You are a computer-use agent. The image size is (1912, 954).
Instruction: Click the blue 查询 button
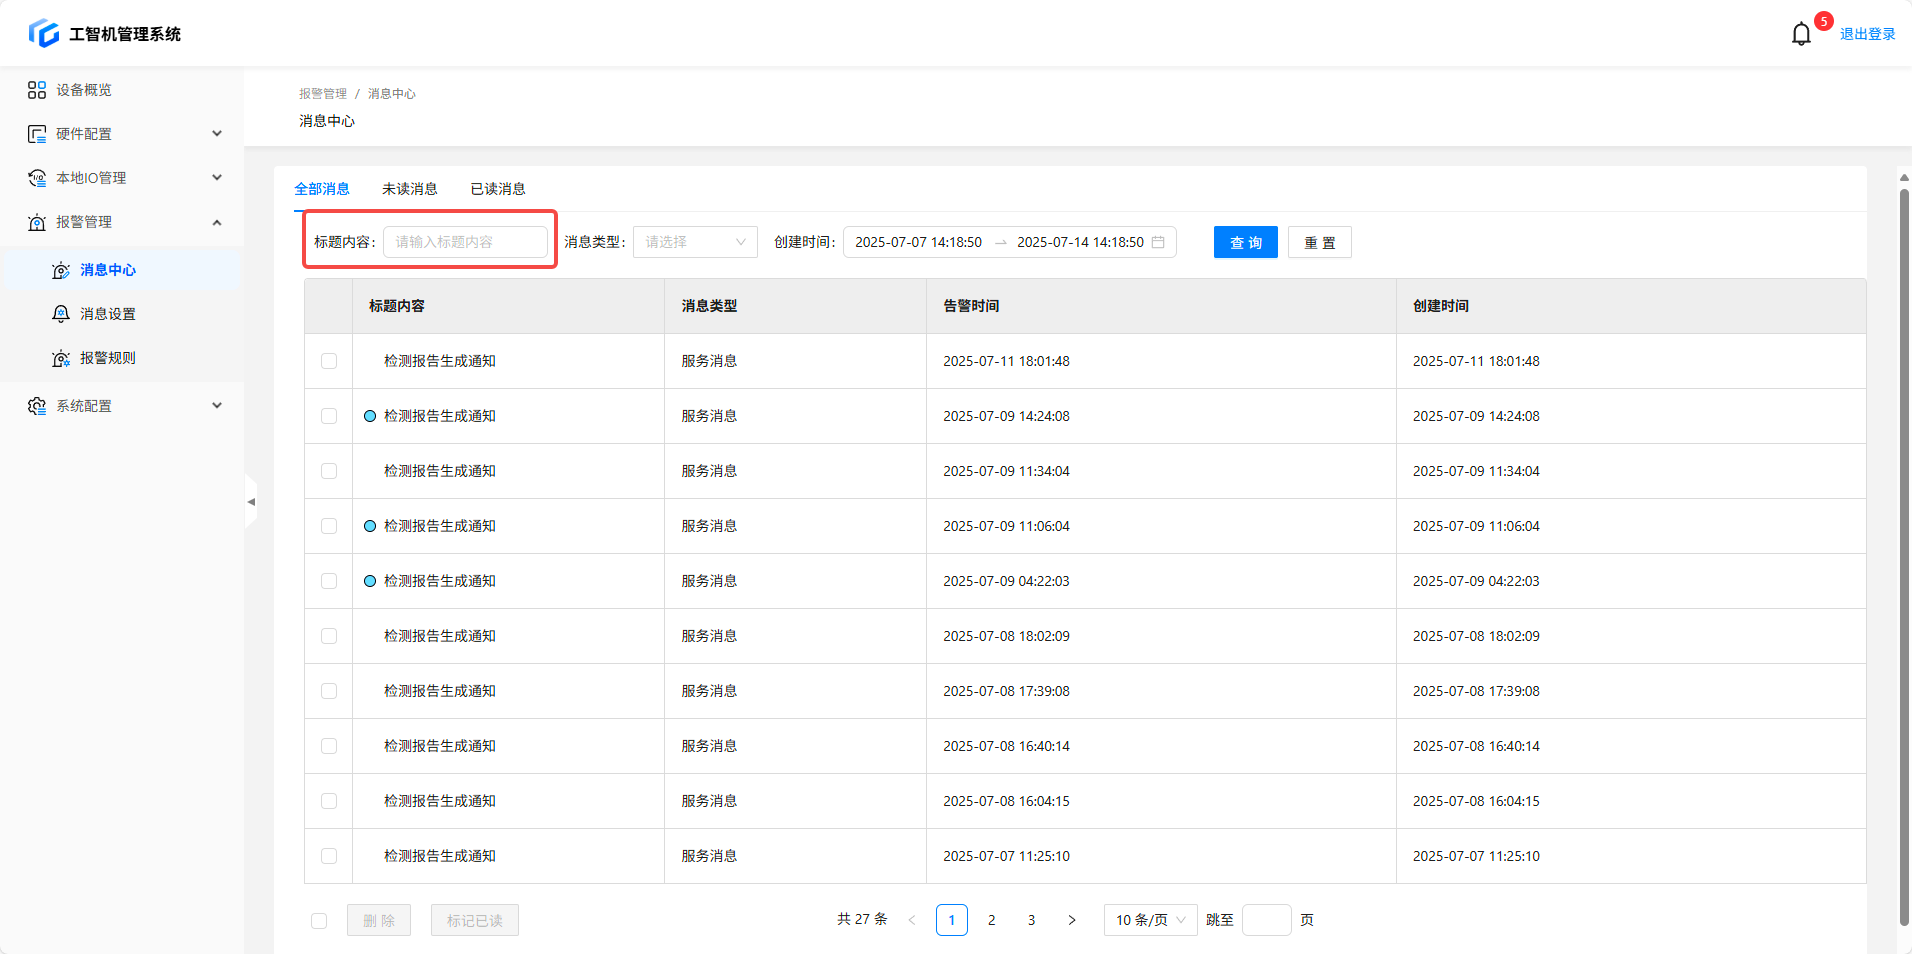click(x=1245, y=242)
